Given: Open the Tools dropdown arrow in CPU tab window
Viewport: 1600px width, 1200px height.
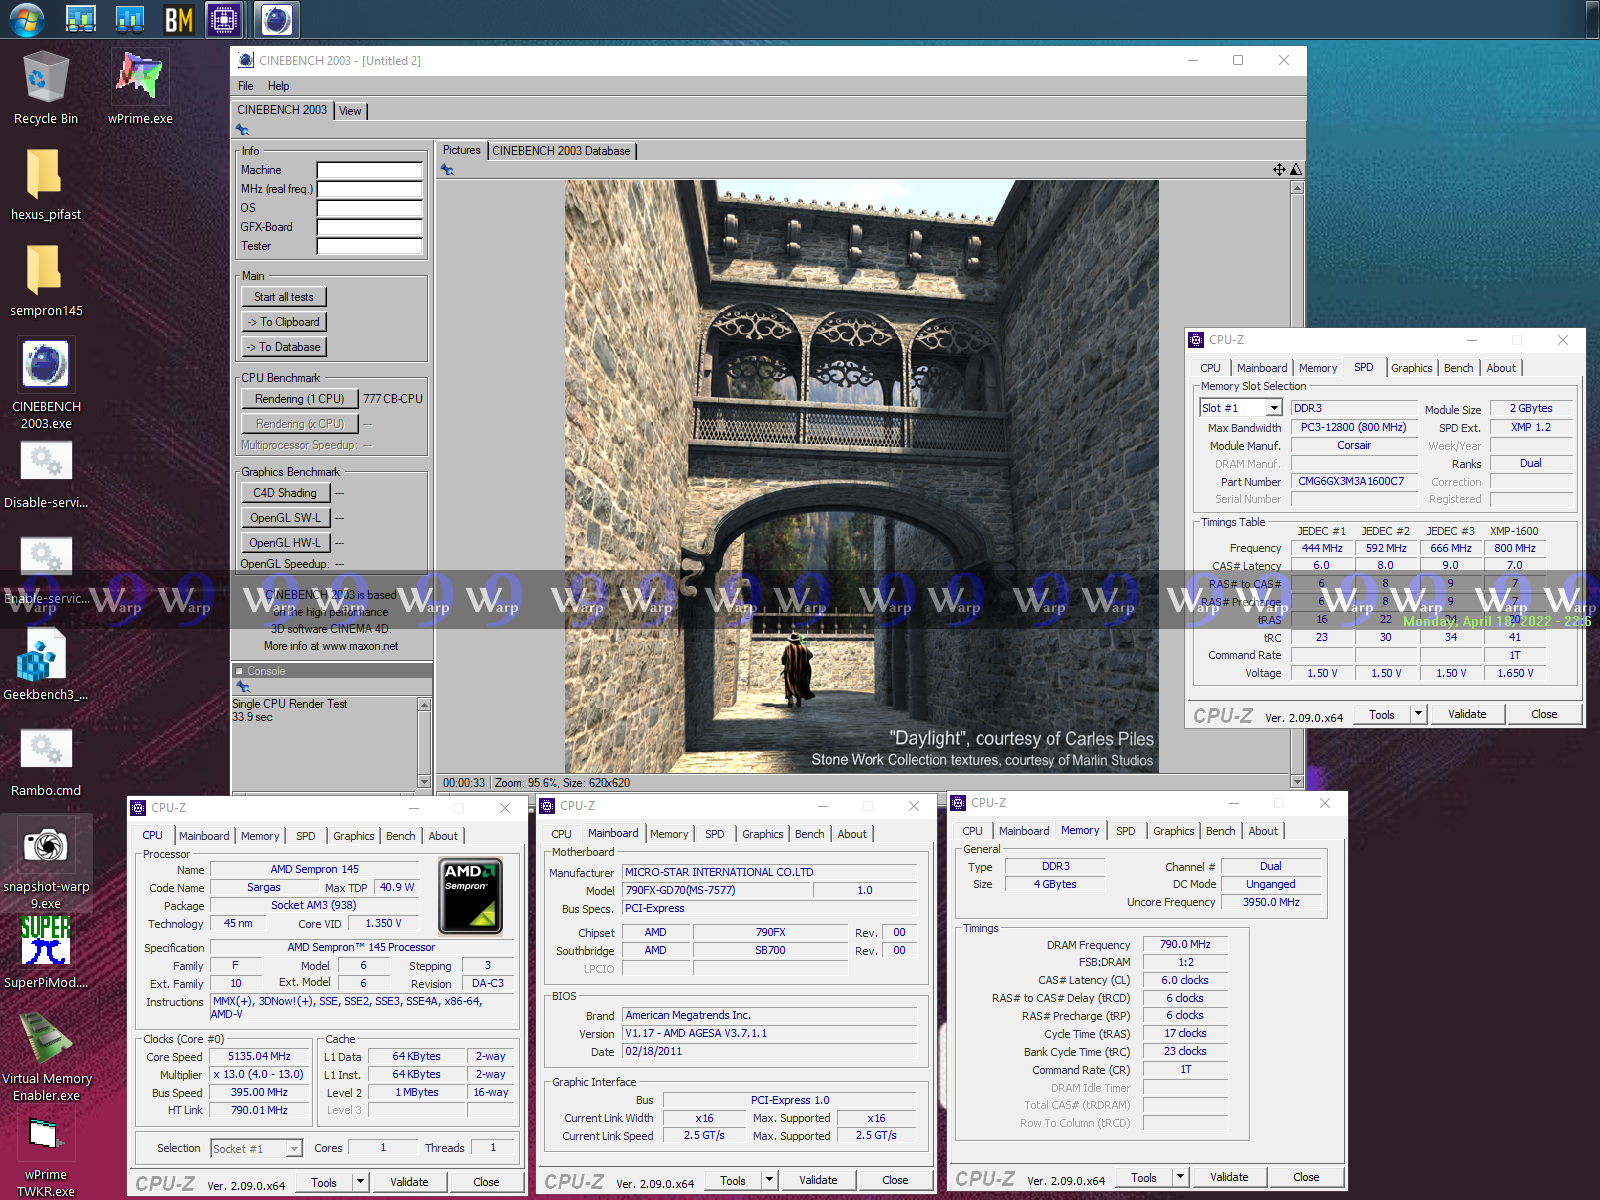Looking at the screenshot, I should 360,1182.
